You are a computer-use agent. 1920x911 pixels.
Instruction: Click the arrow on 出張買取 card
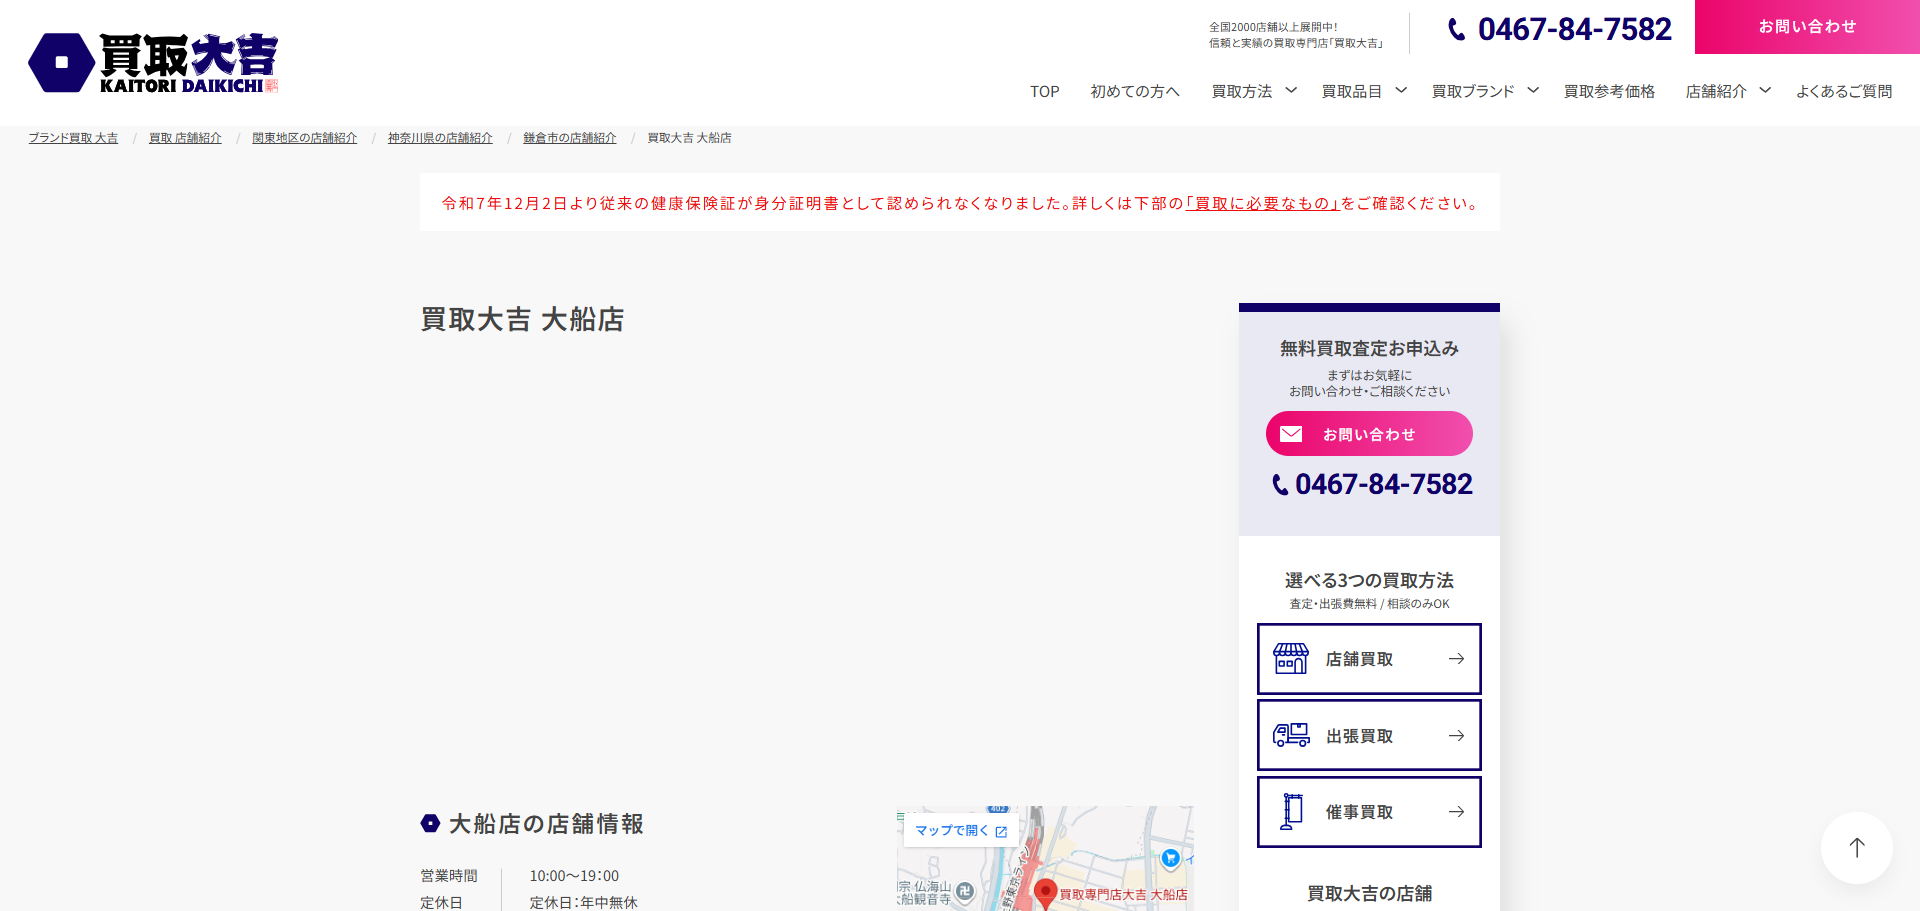(x=1456, y=735)
